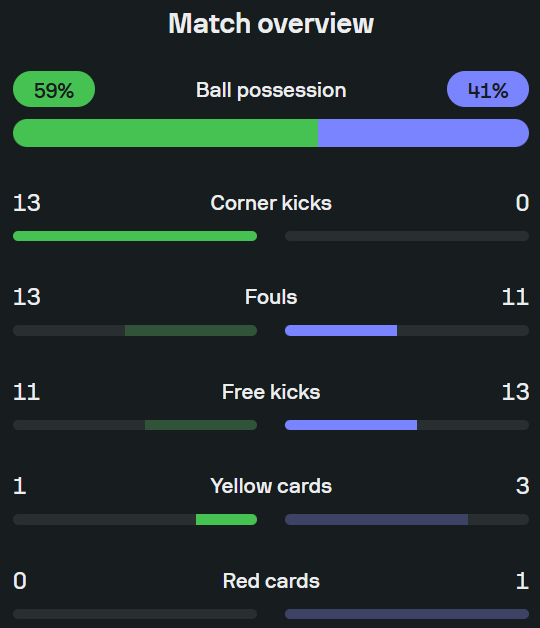Click the purple Free kicks bar
This screenshot has width=540, height=628.
coord(351,425)
